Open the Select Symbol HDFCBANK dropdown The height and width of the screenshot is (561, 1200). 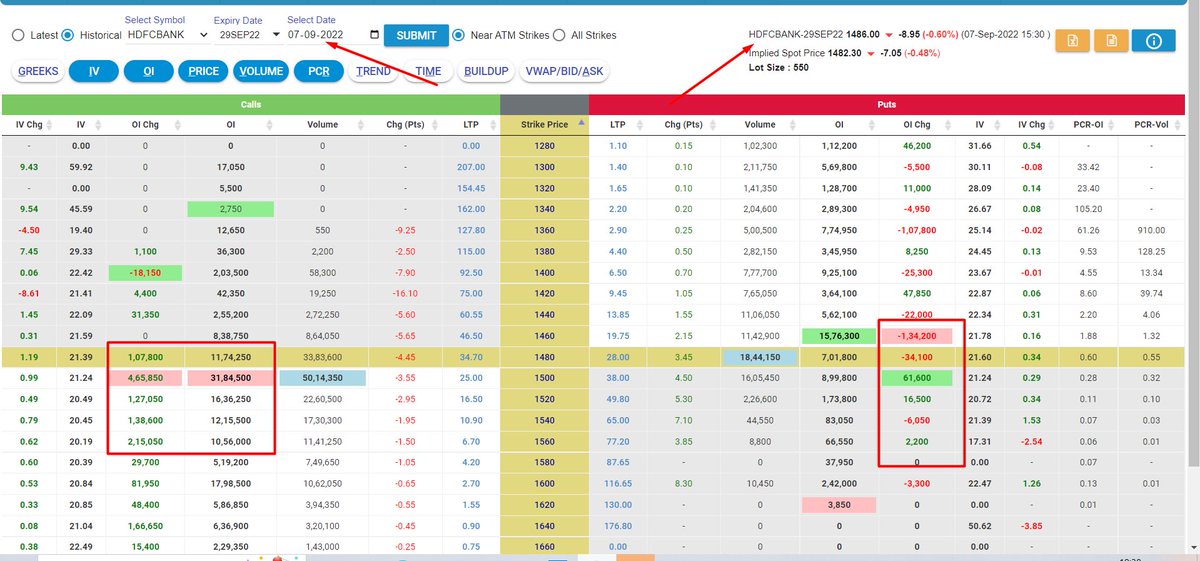(x=167, y=35)
